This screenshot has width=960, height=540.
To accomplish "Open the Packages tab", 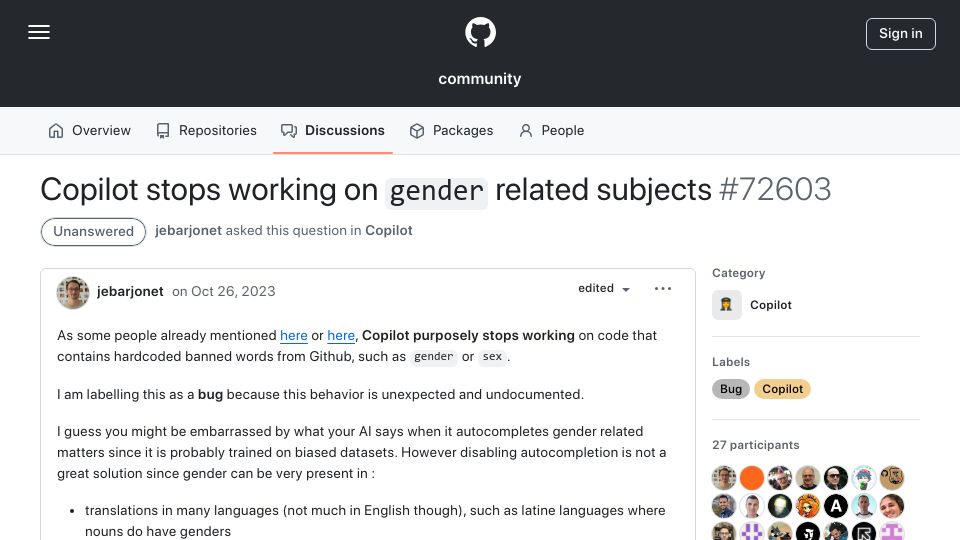I will coord(451,131).
